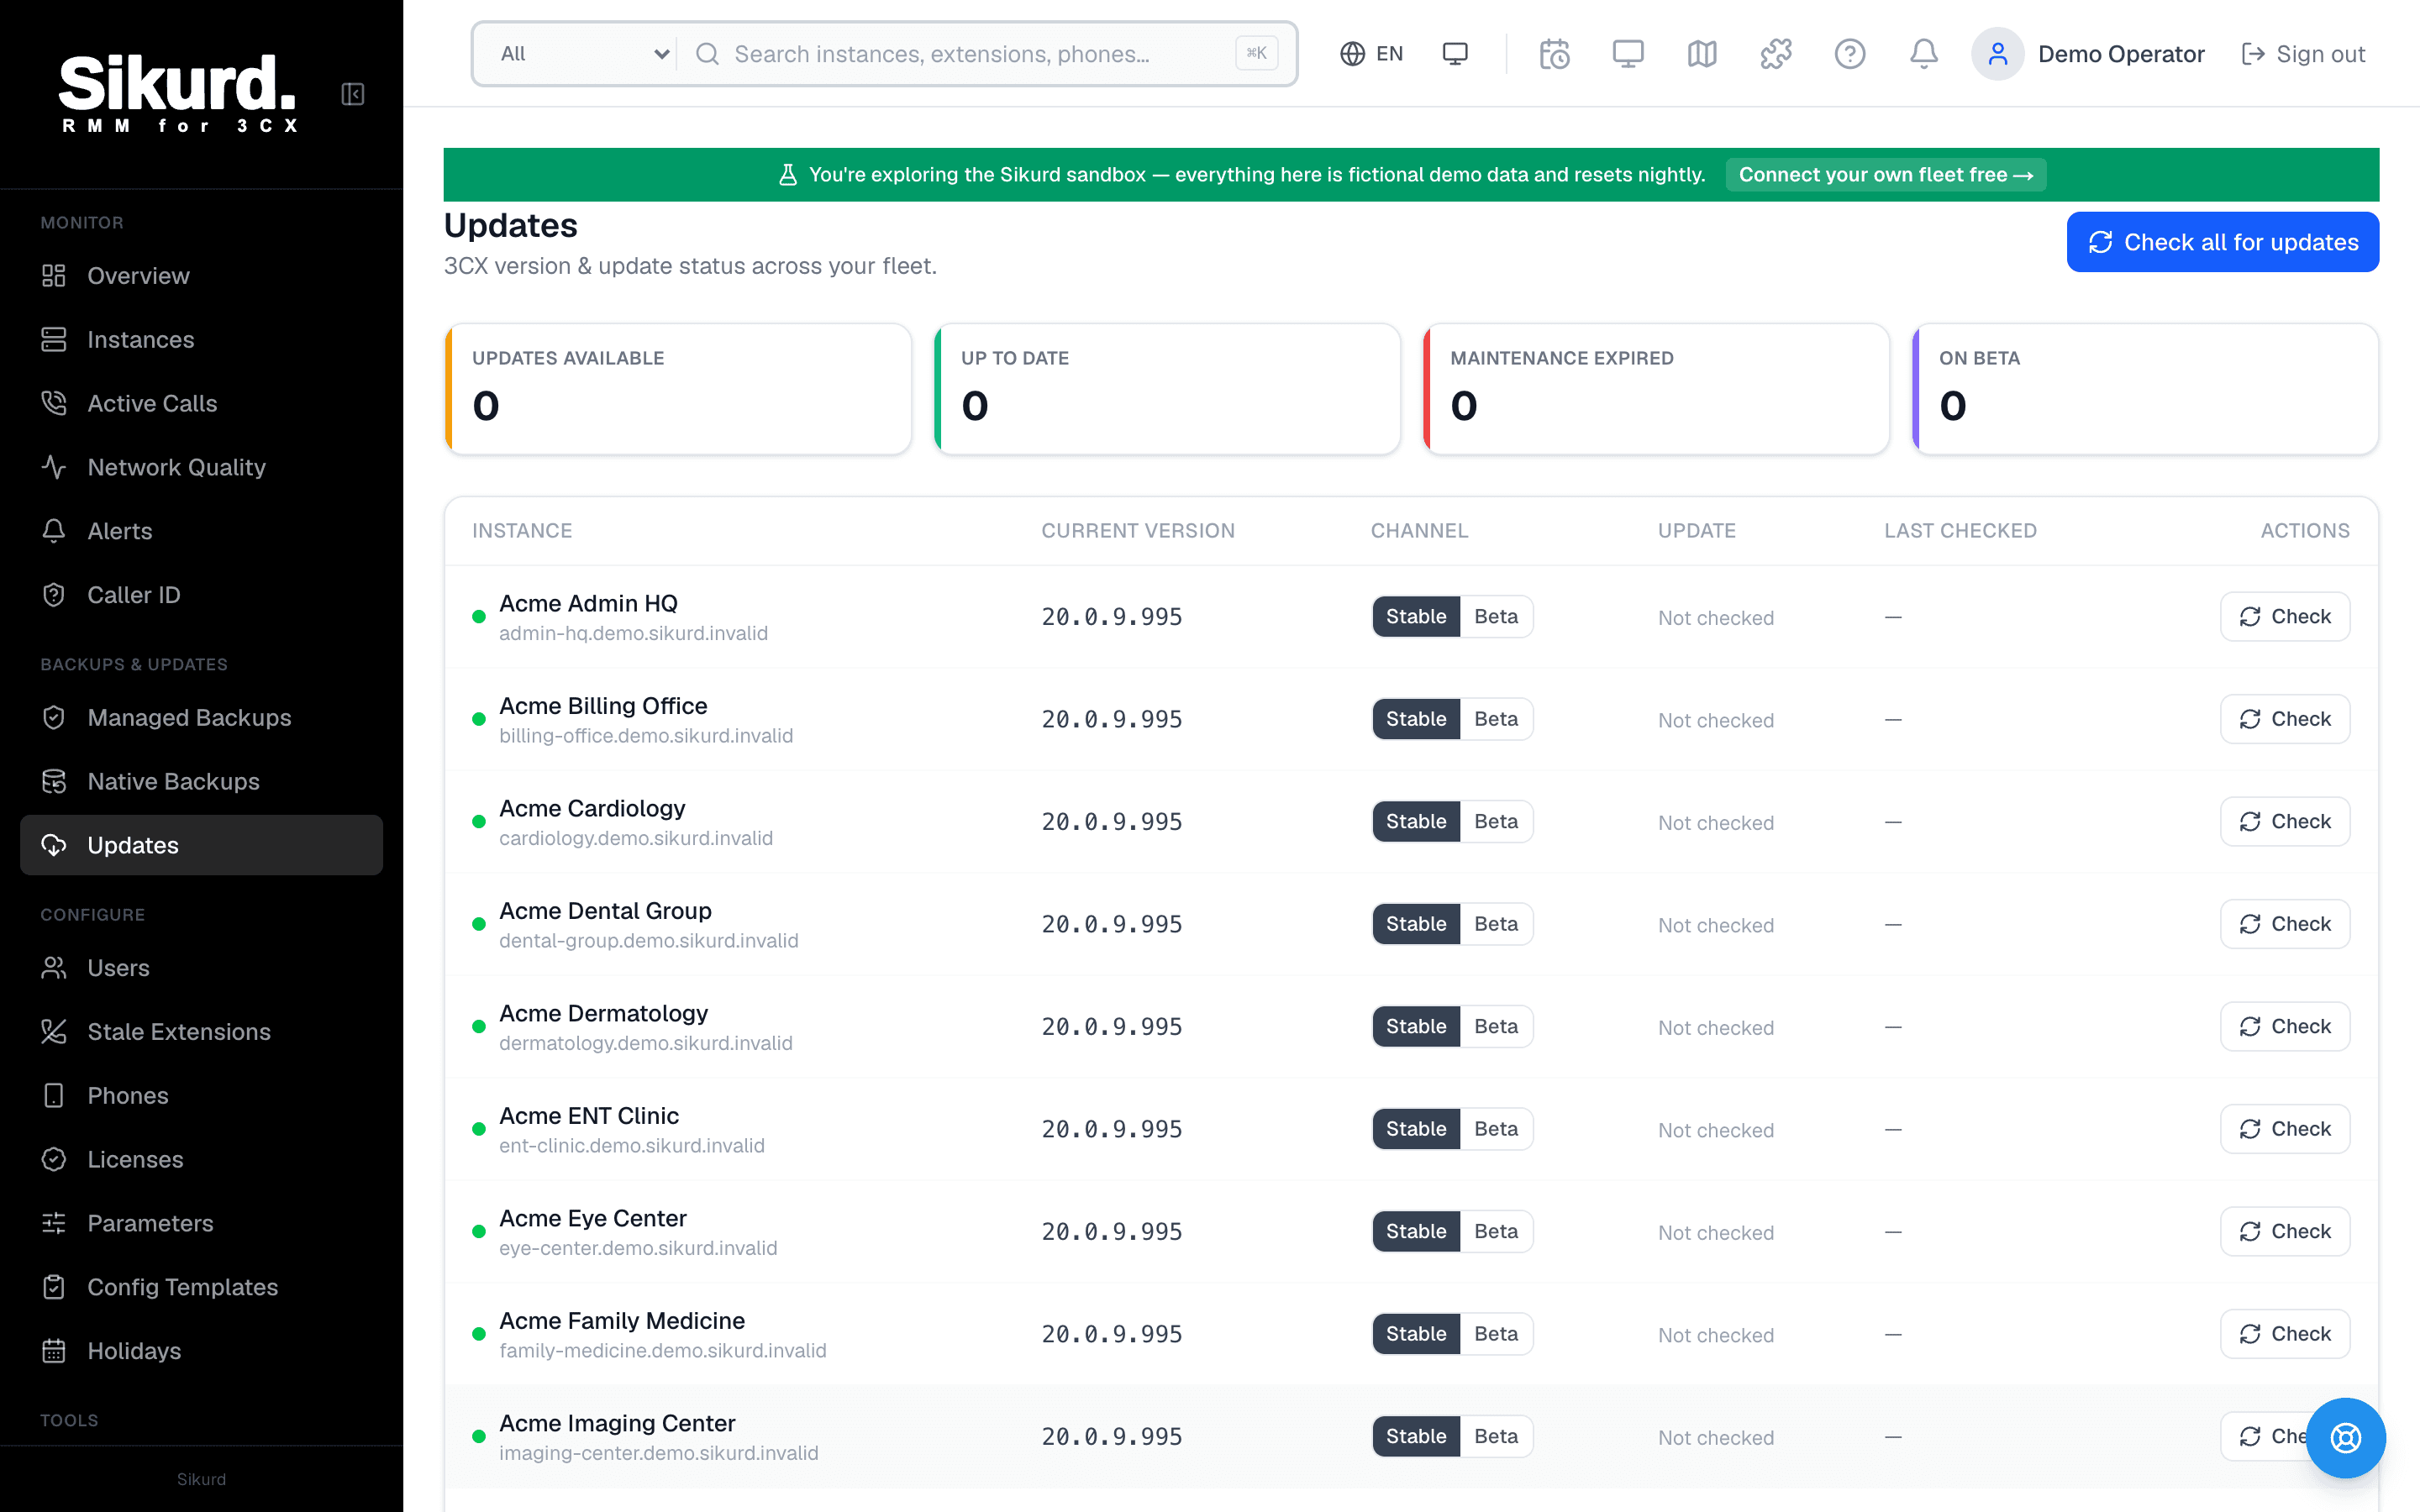
Task: Check updates for Acme Dental Group
Action: (x=2284, y=924)
